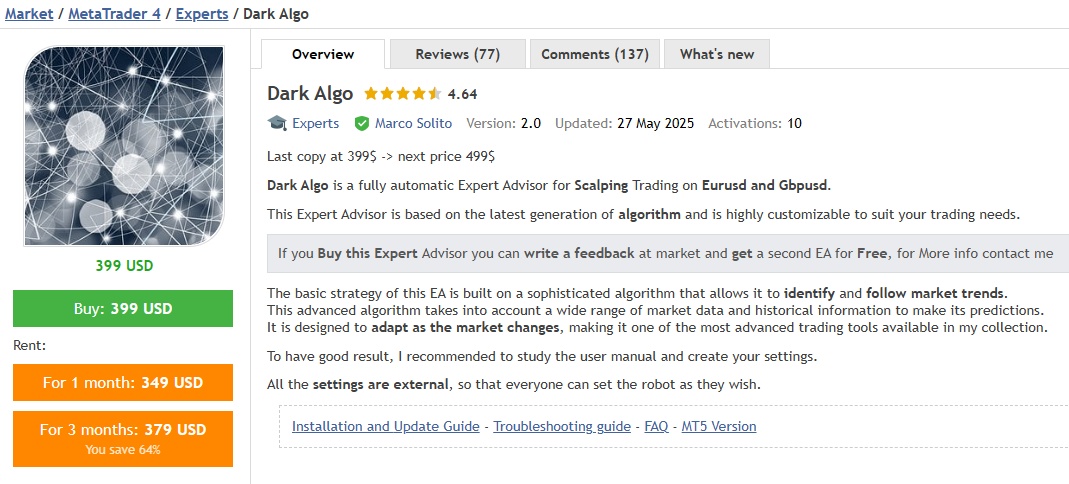Screen dimensions: 1069x484
Task: Open the Experts category link beside version
Action: pyautogui.click(x=315, y=123)
